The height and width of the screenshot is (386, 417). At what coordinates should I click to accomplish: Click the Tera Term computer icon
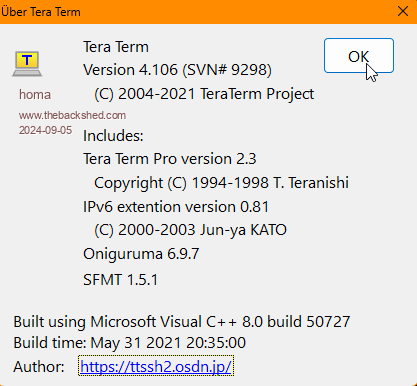coord(27,63)
